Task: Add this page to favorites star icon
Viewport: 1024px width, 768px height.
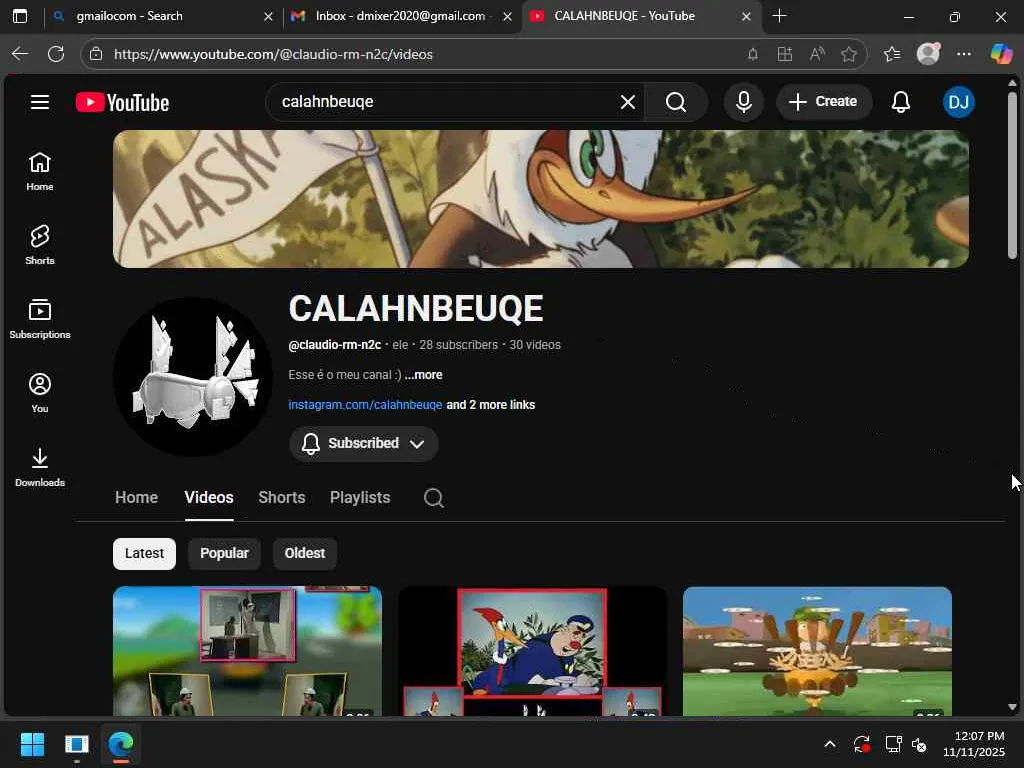Action: coord(848,54)
